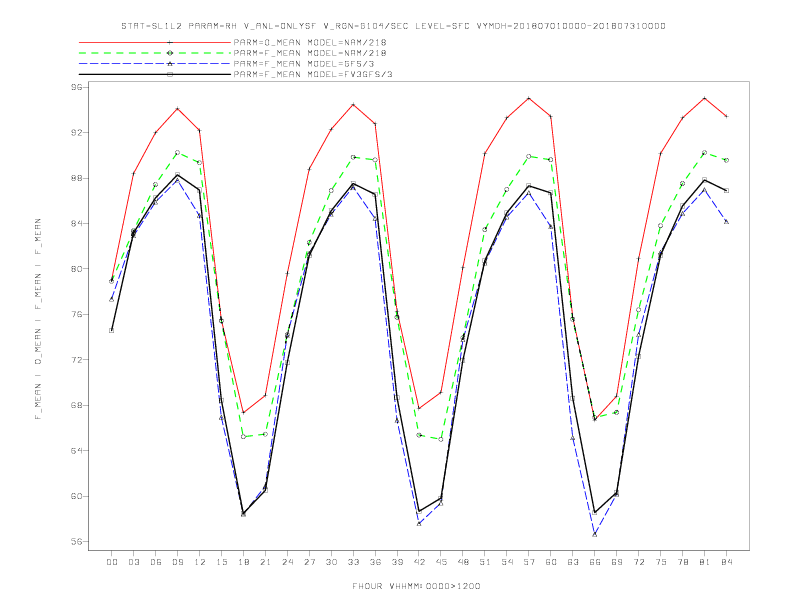Click x-axis forecast hour label 45

pos(441,562)
